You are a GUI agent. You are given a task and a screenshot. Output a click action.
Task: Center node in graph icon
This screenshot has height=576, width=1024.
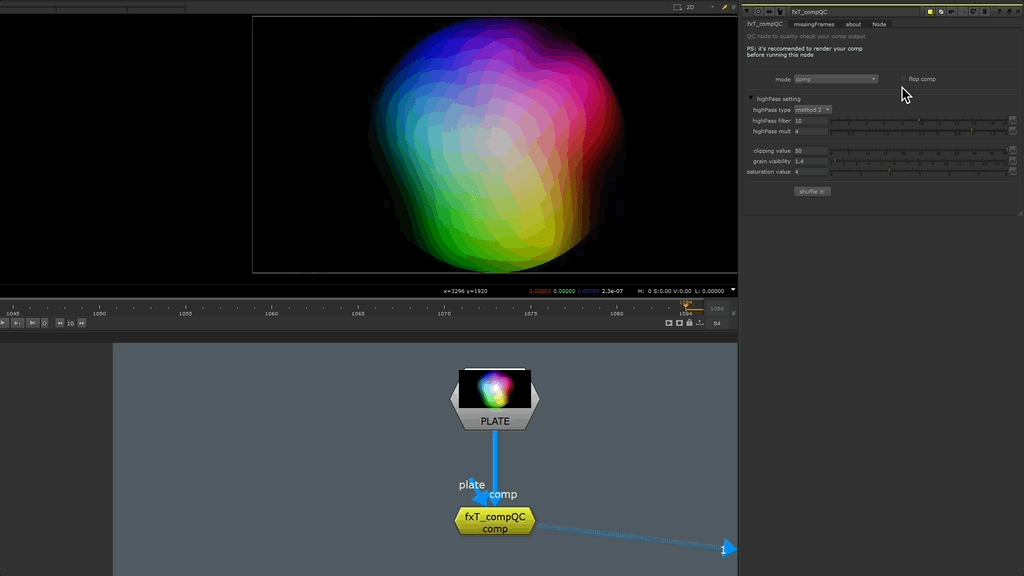point(758,12)
